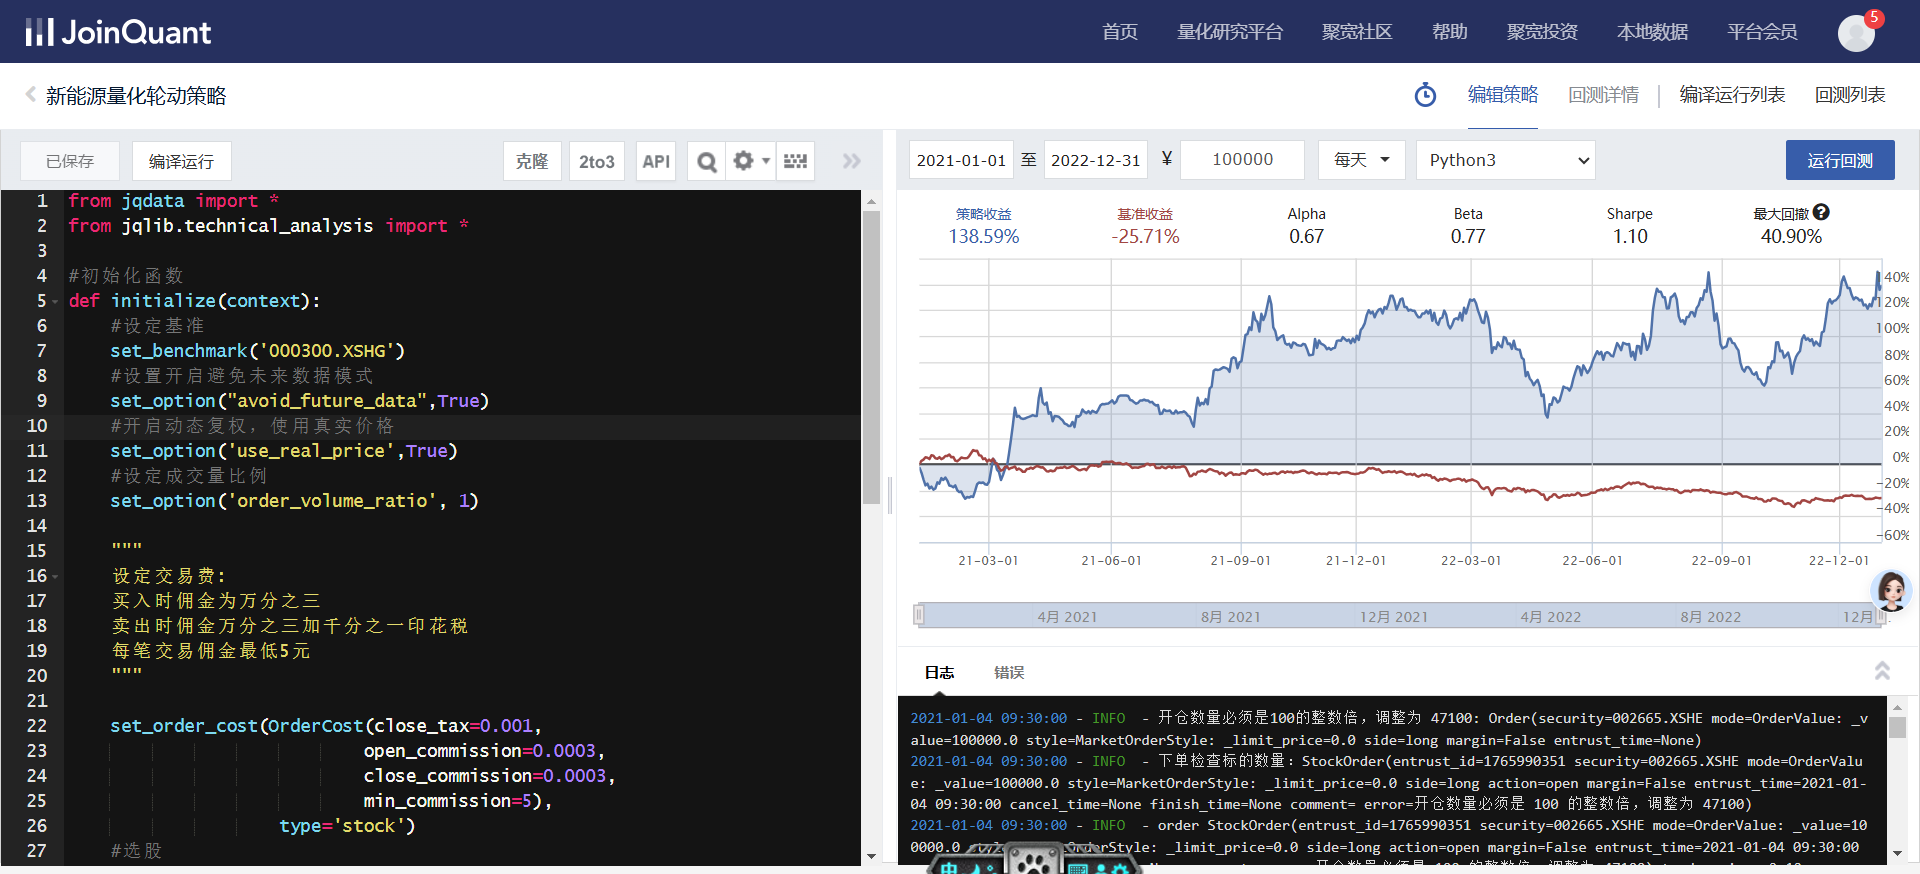Click the 21-06-01 chart axis label
This screenshot has width=1920, height=874.
[x=1111, y=560]
